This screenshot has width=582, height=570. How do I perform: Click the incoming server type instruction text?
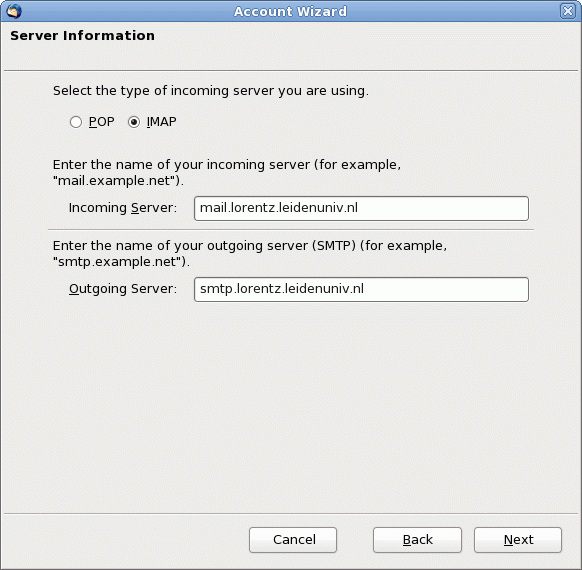(x=211, y=91)
